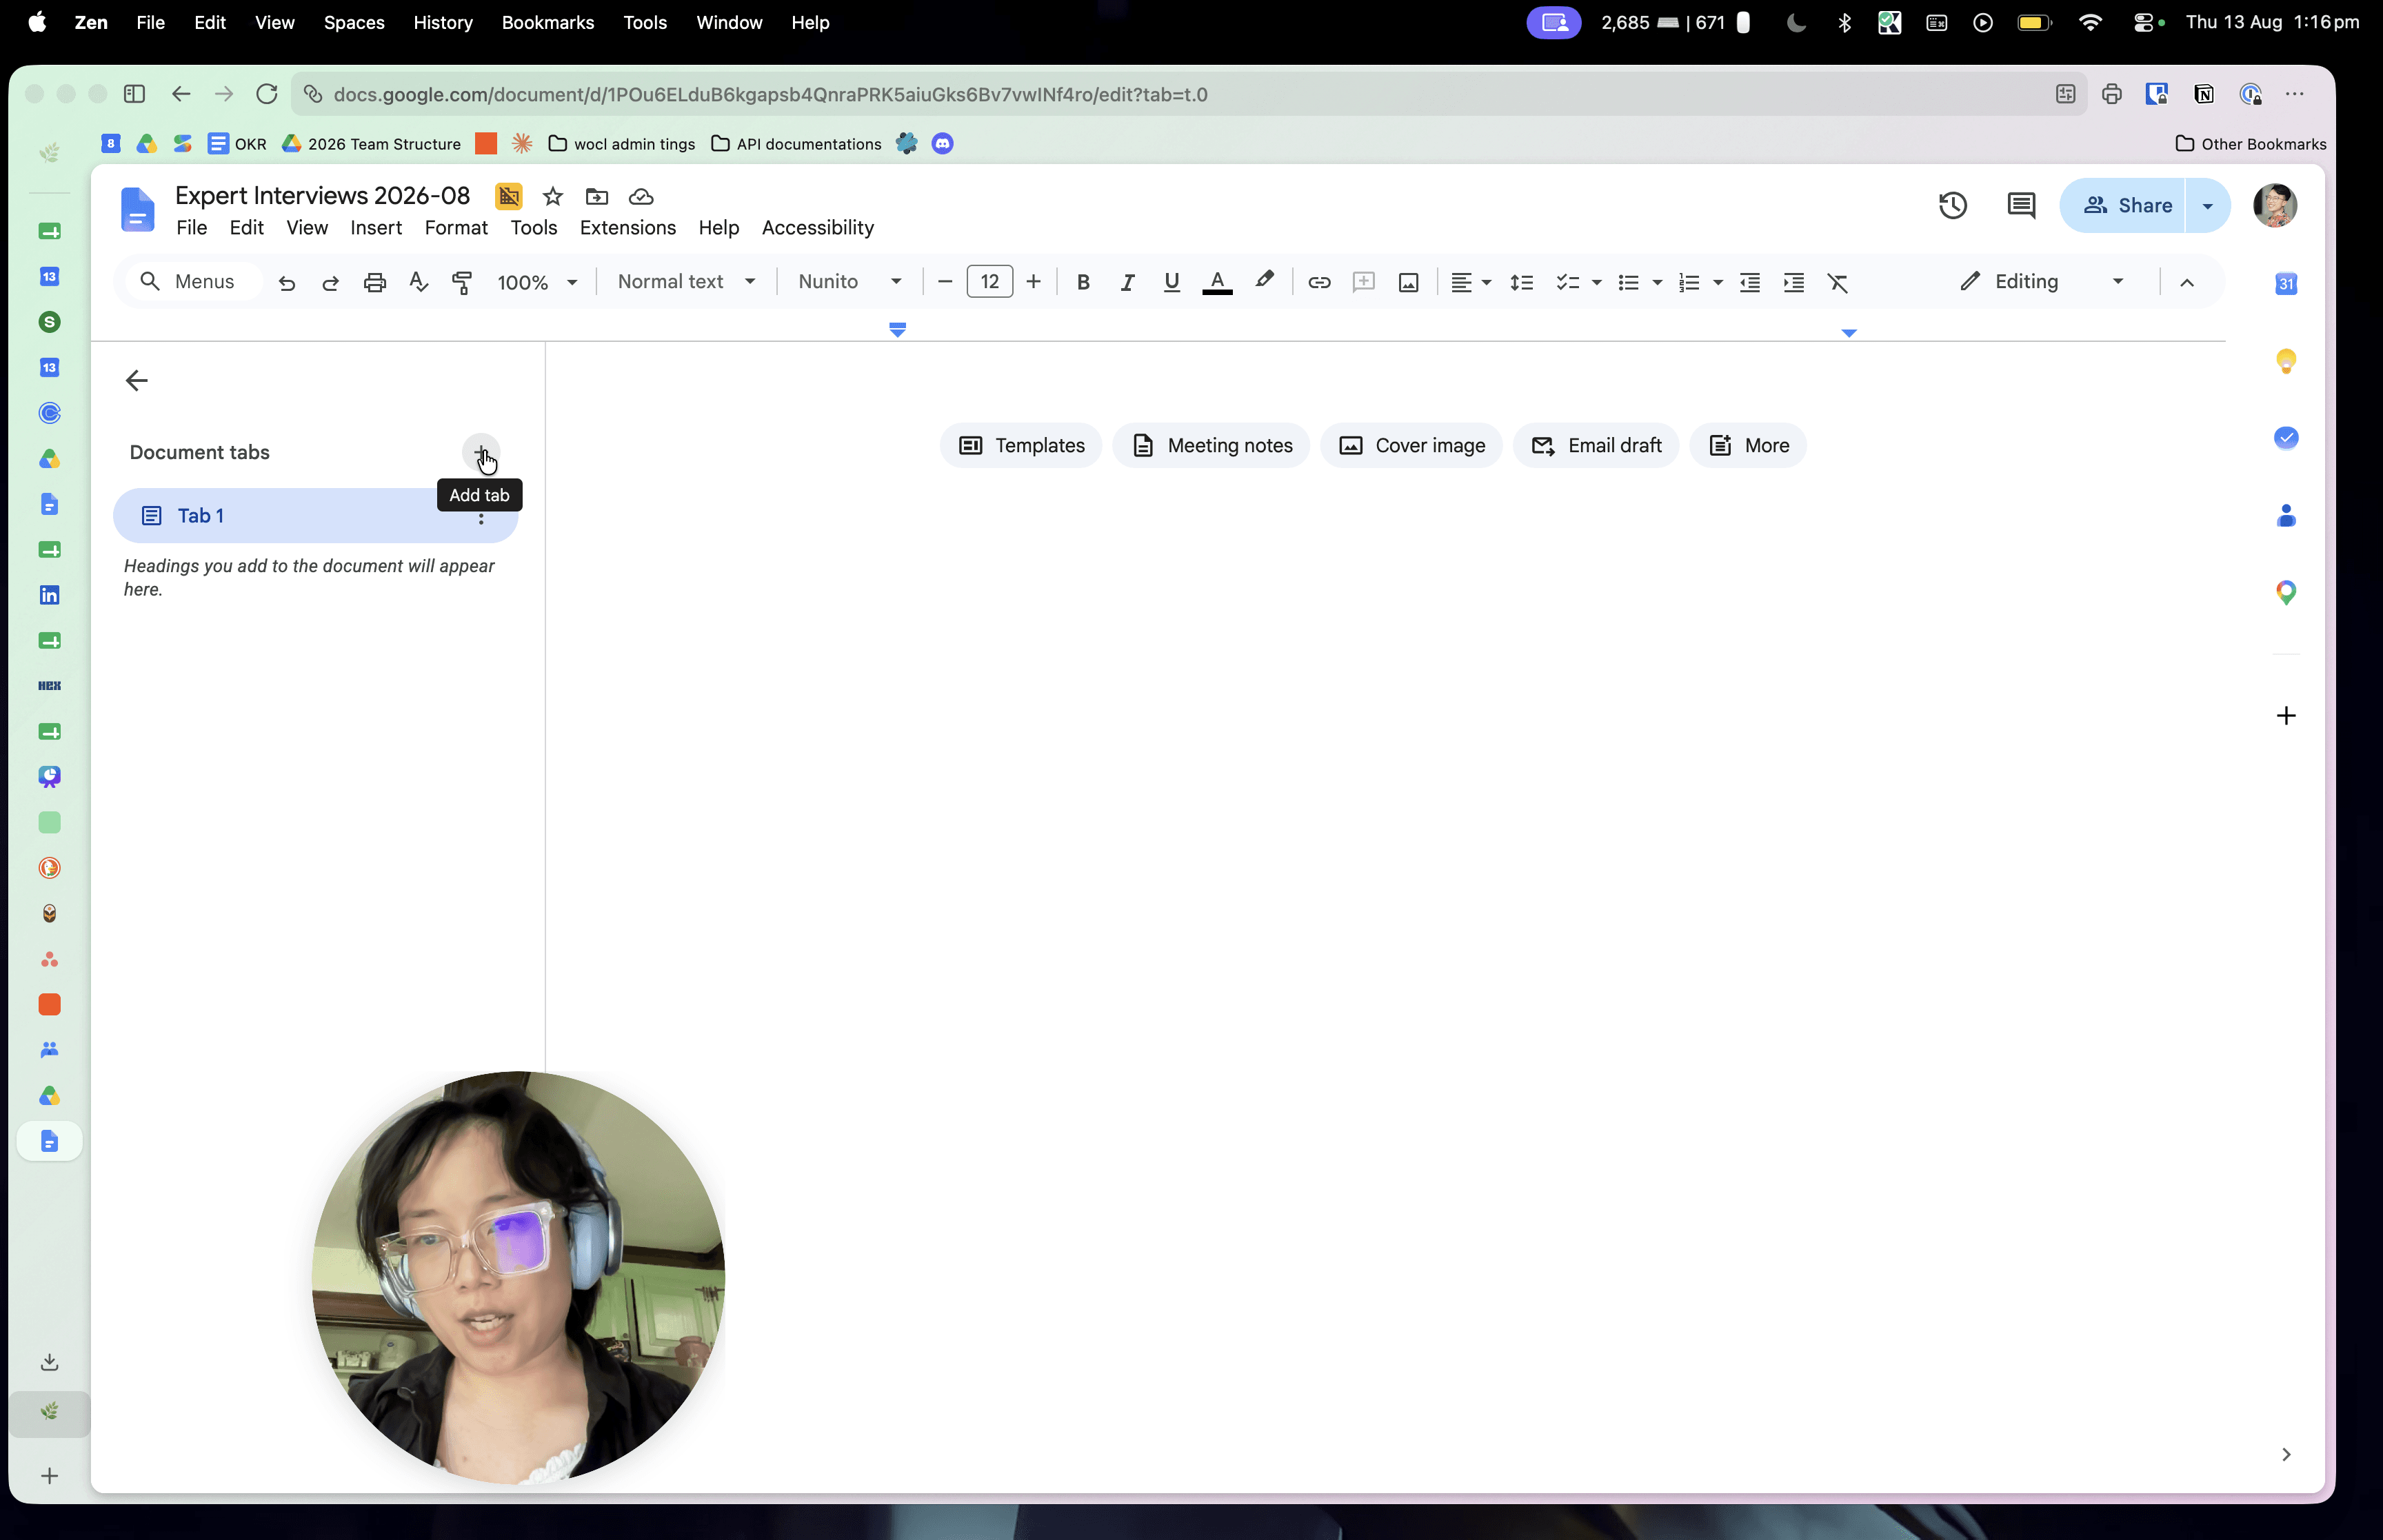Add a new document tab
Viewport: 2383px width, 1540px height.
click(481, 452)
